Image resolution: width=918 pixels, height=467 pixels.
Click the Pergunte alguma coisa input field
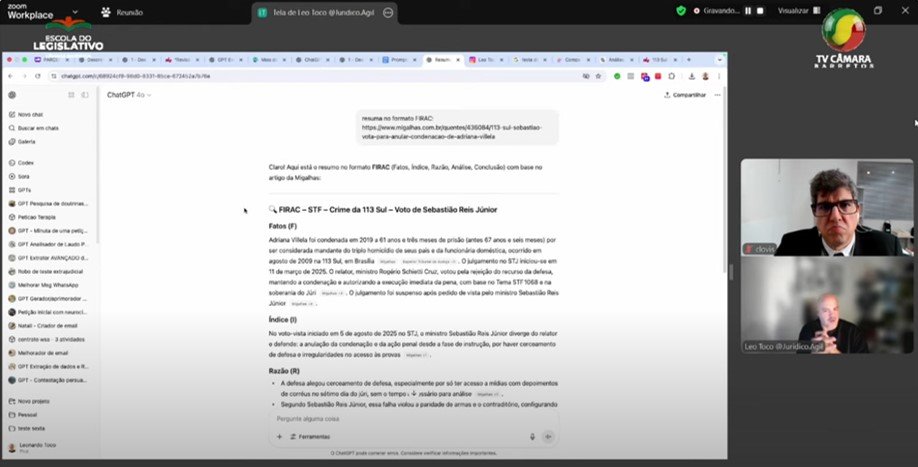[x=400, y=419]
